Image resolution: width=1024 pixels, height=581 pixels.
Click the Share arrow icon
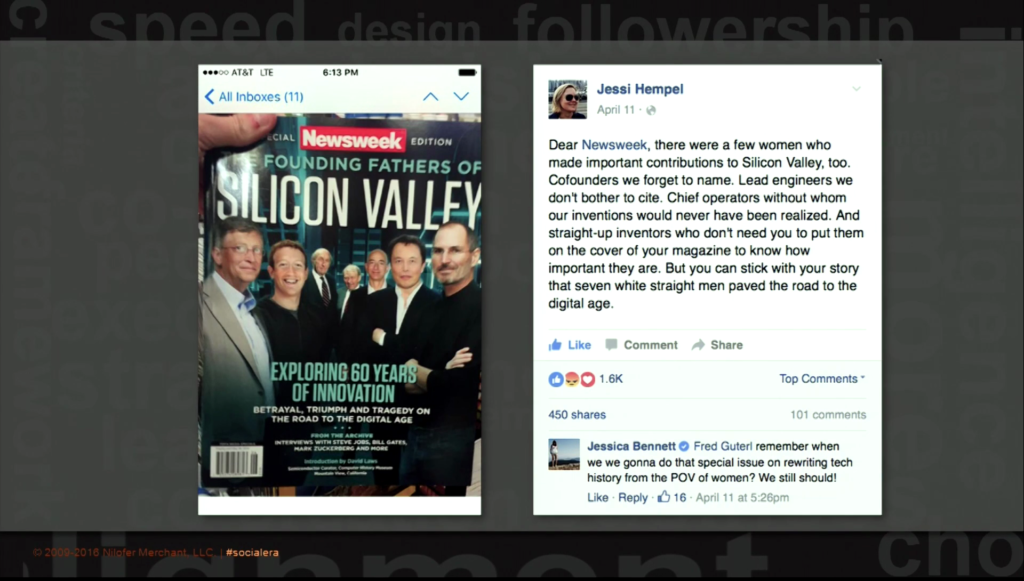click(x=698, y=345)
